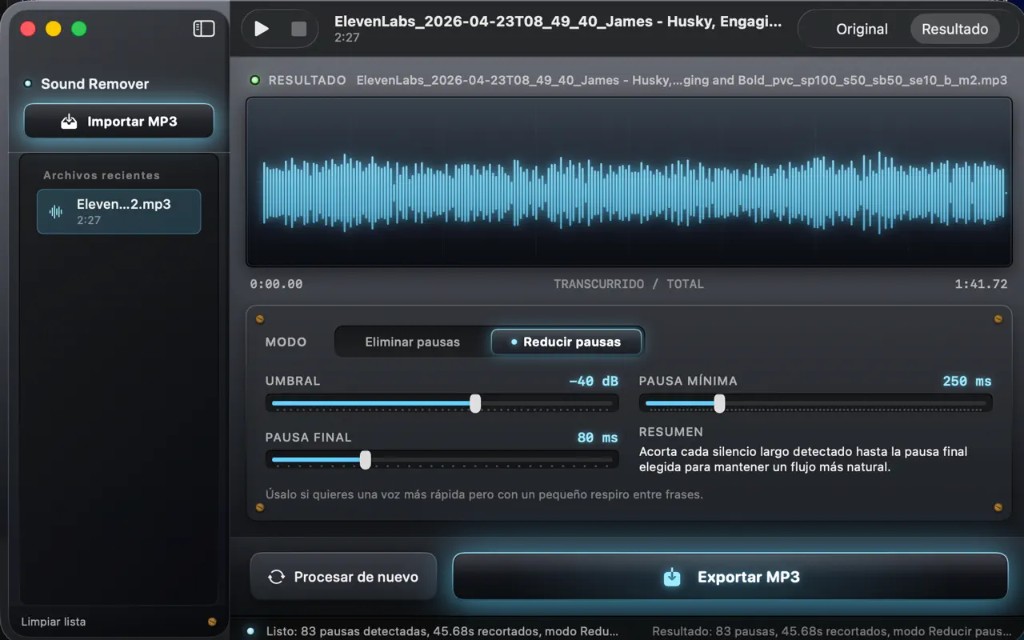Click the Pausa mínima slider handle
1024x640 pixels.
720,404
